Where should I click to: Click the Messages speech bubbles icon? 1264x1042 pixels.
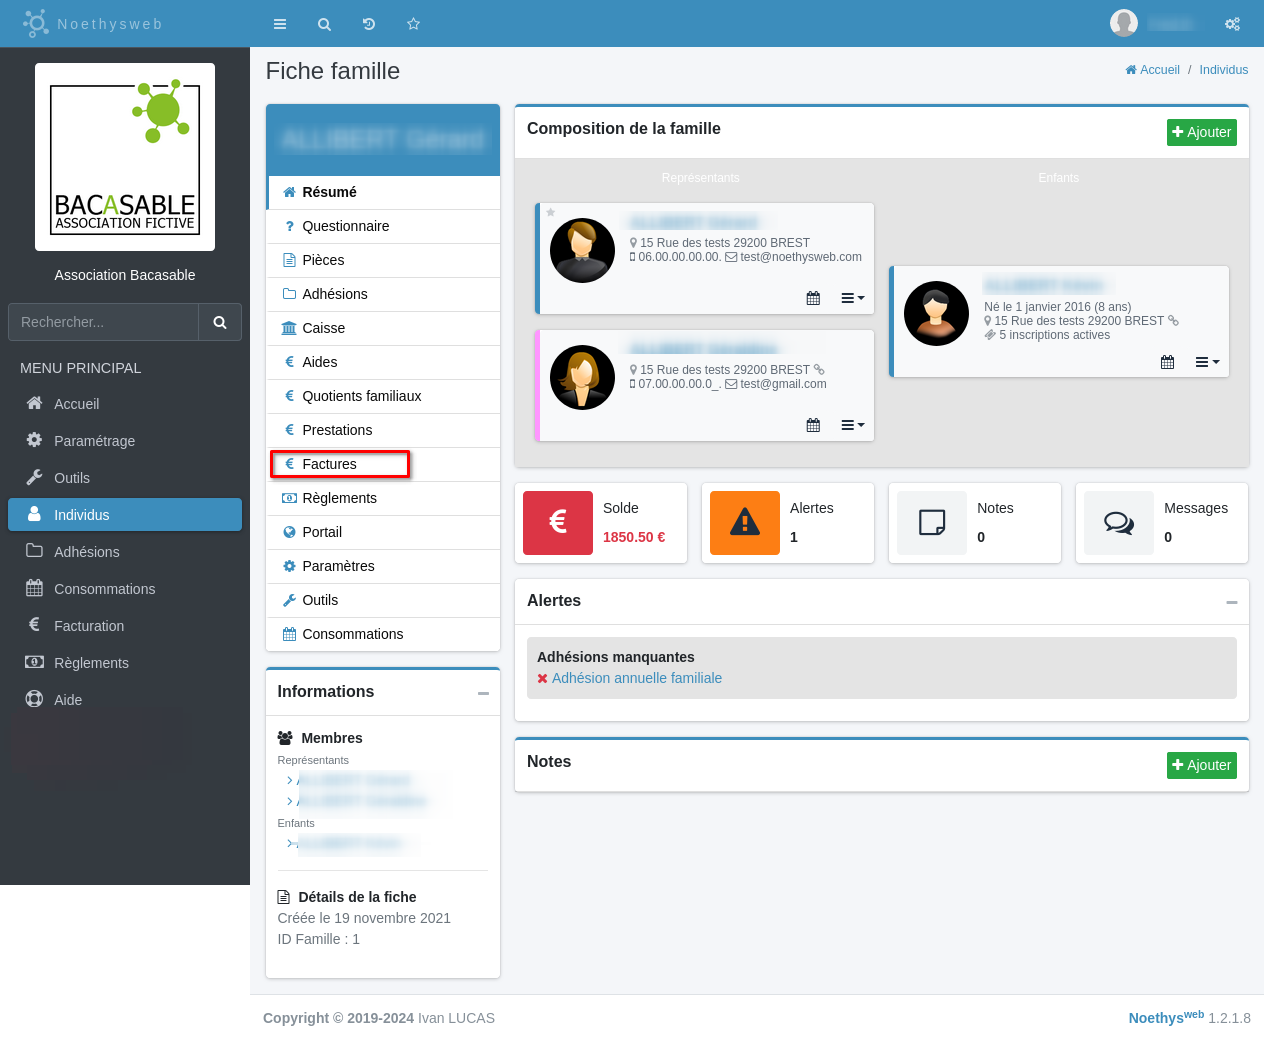1119,522
